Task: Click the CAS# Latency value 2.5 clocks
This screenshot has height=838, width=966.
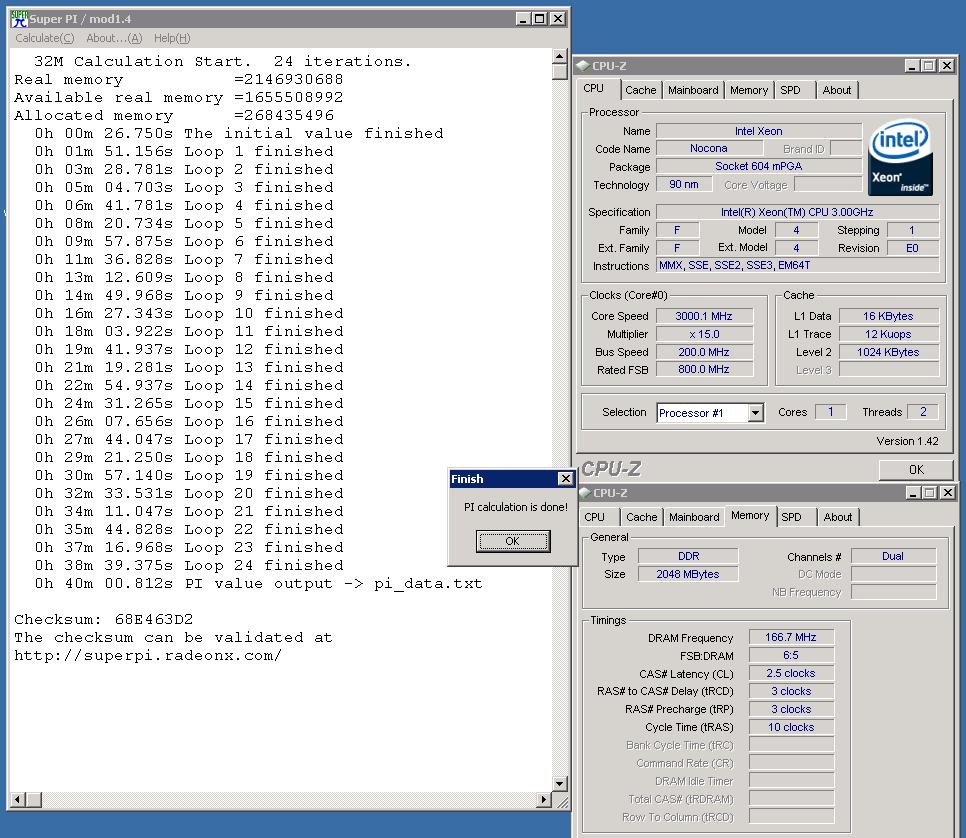Action: coord(791,673)
